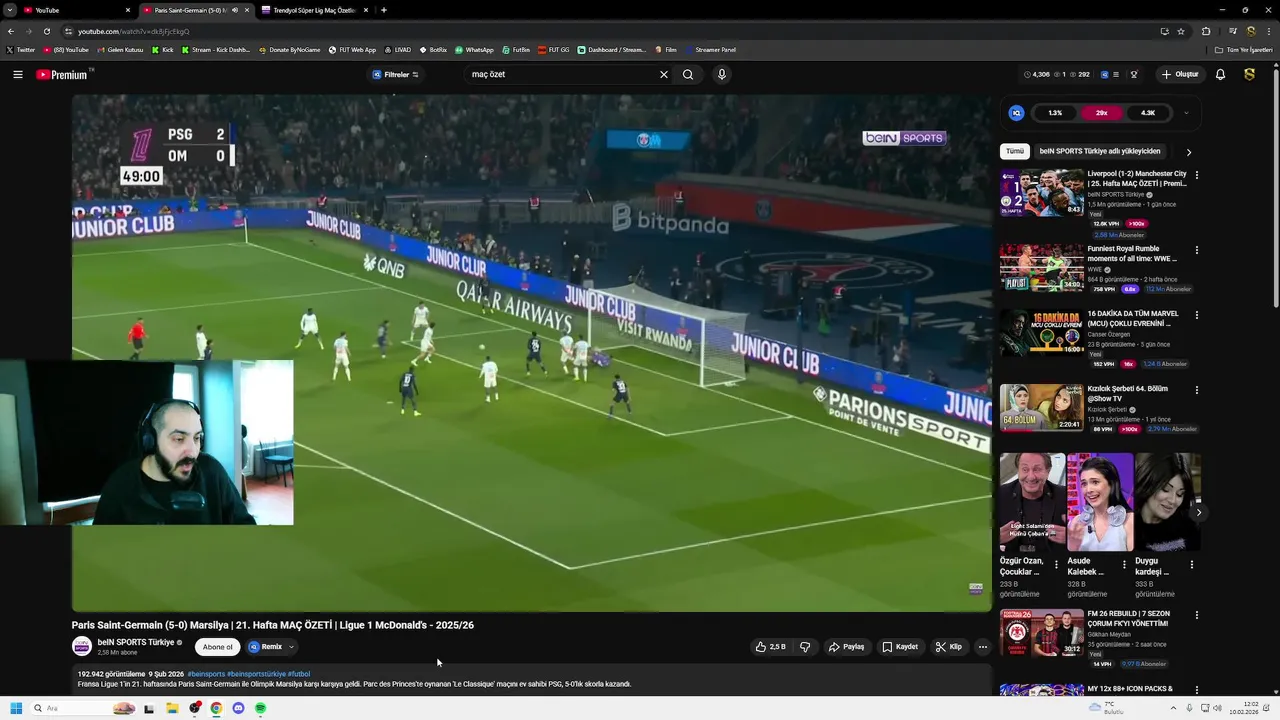Open the account avatar menu on YouTube

point(1249,74)
